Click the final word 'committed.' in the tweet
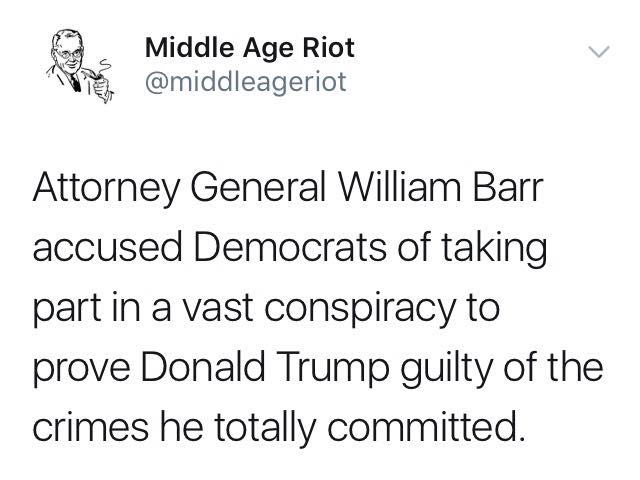Screen dimensions: 640x480 [x=425, y=427]
